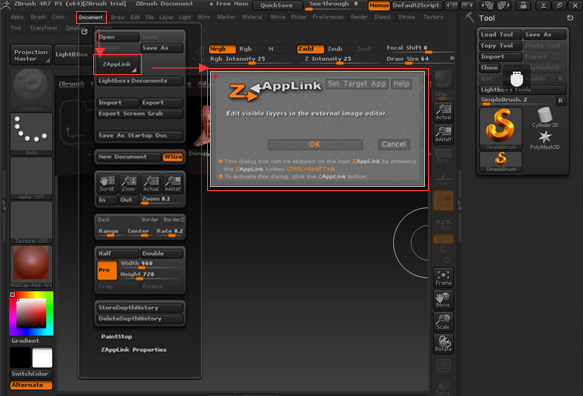Open Lightbox Documents in Document palette
Screen dimensions: 583x396
tap(140, 81)
